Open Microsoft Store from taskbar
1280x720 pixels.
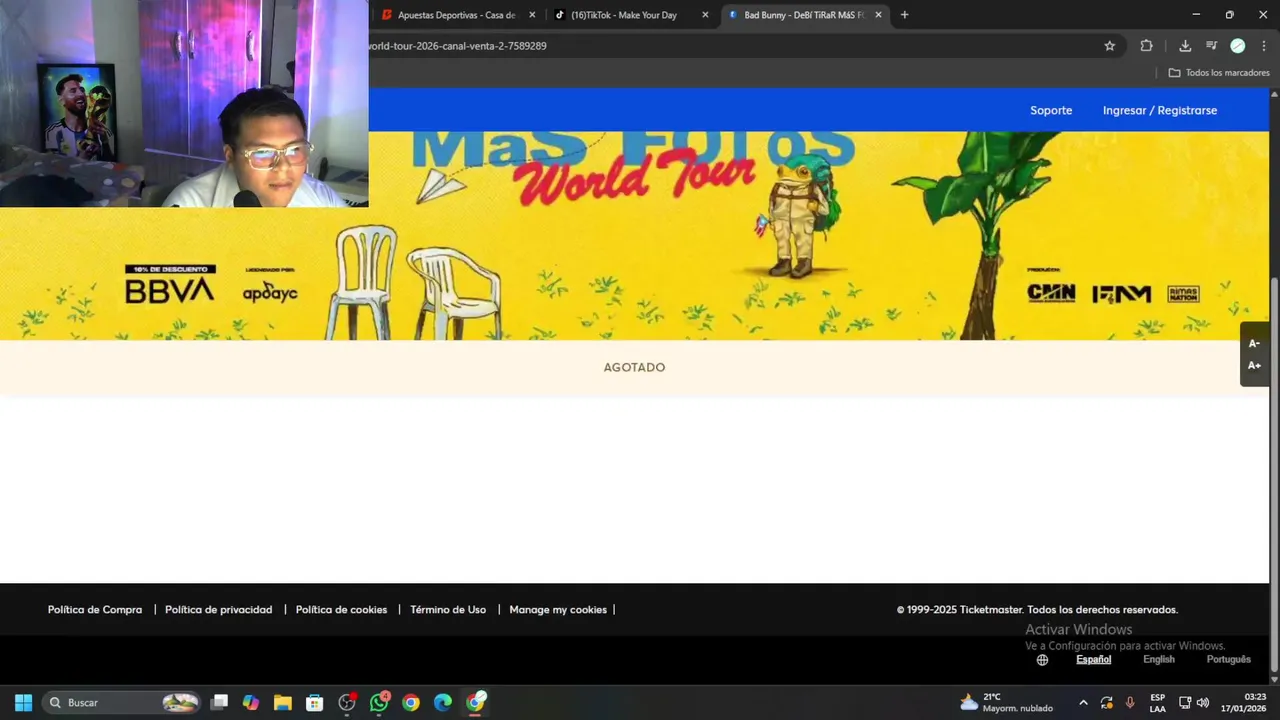click(x=315, y=703)
